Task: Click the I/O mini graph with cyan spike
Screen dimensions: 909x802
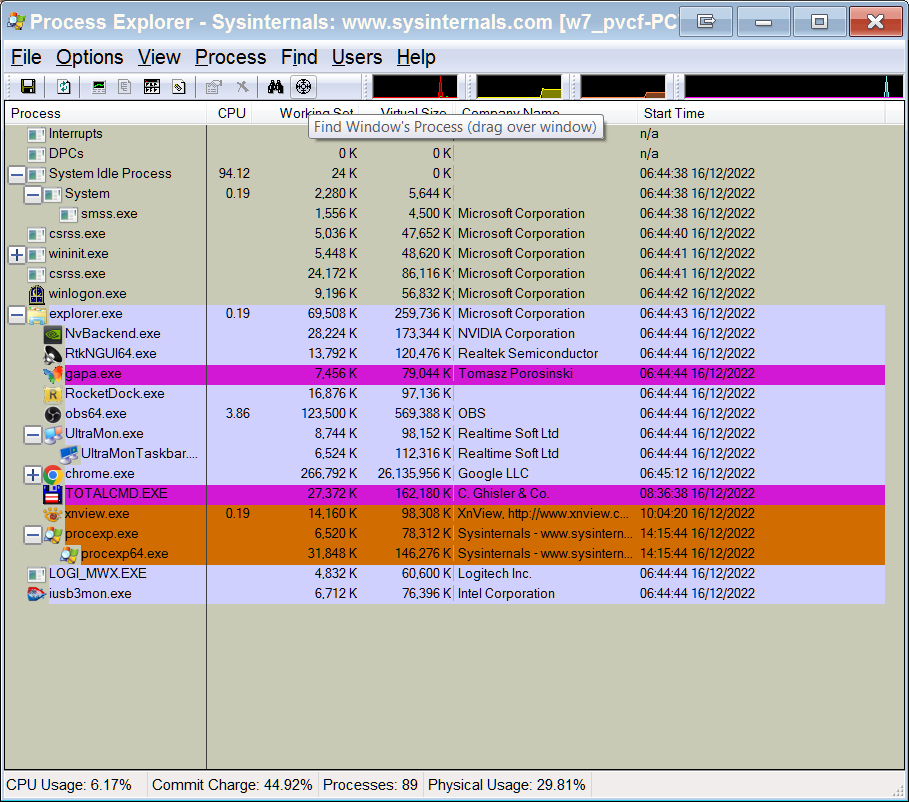Action: (x=794, y=87)
